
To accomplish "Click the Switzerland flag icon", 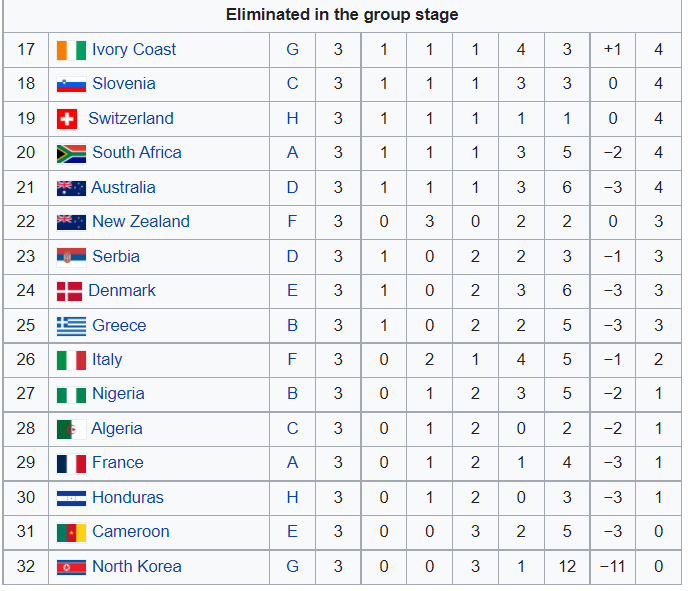I will pyautogui.click(x=67, y=119).
